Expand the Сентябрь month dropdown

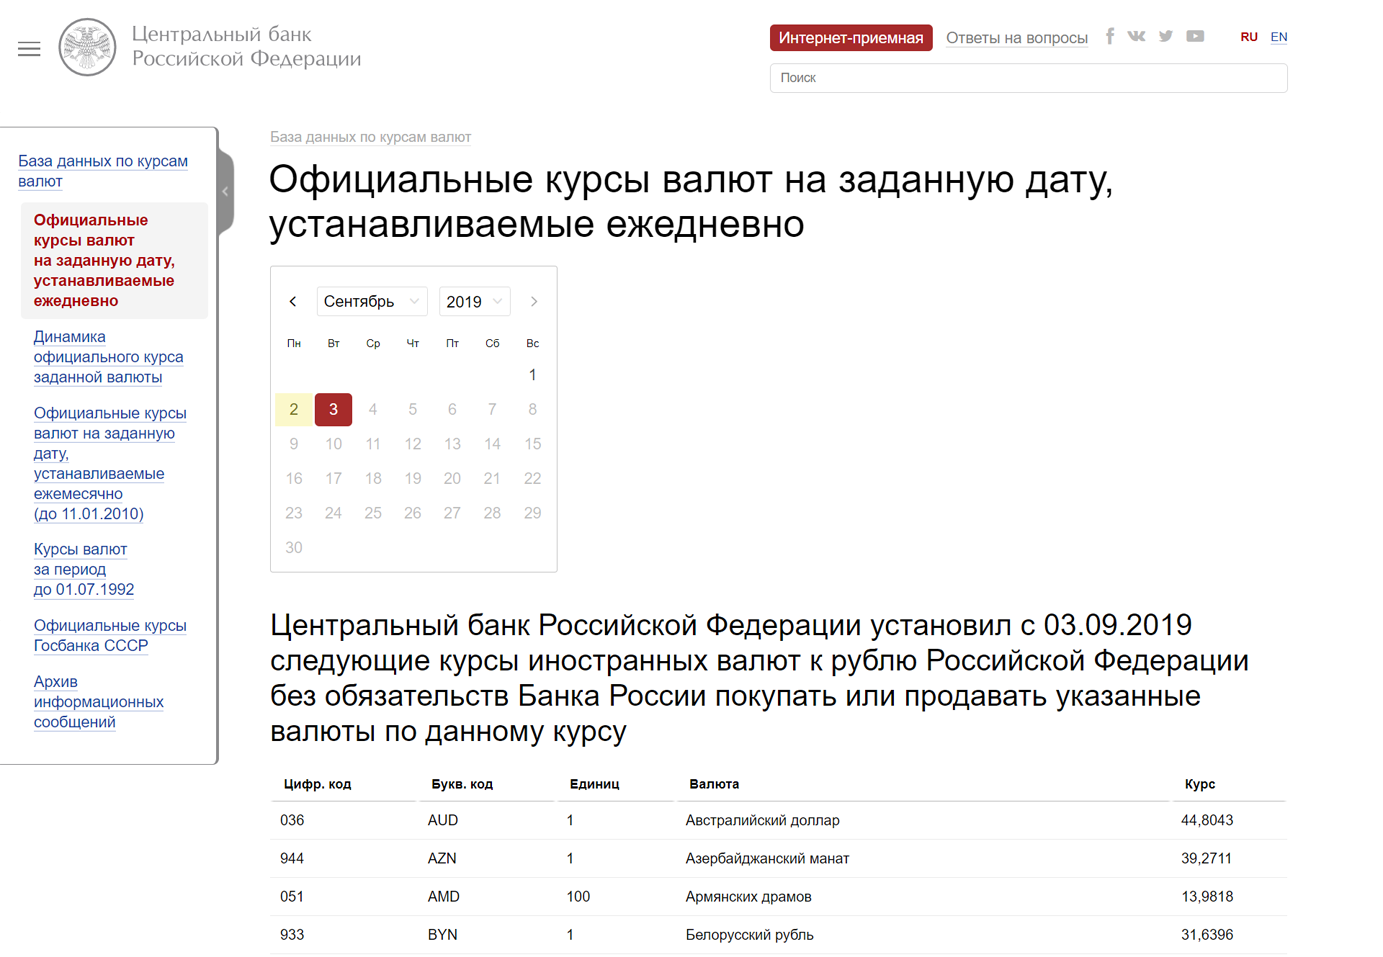coord(372,301)
